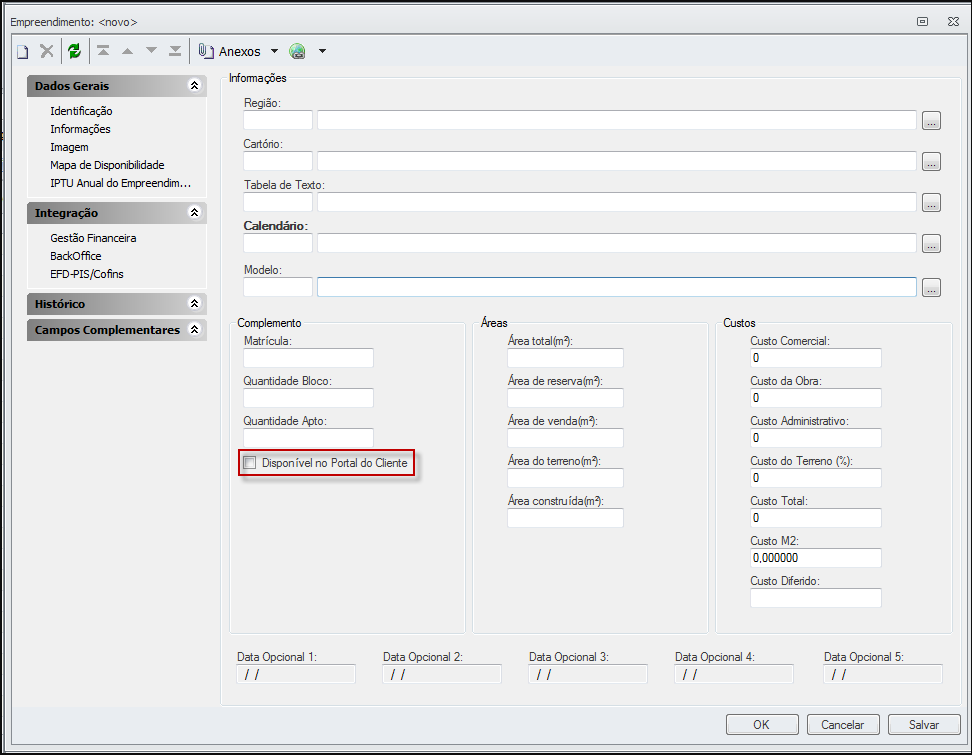Click the Custo Administrativo field

[x=815, y=438]
